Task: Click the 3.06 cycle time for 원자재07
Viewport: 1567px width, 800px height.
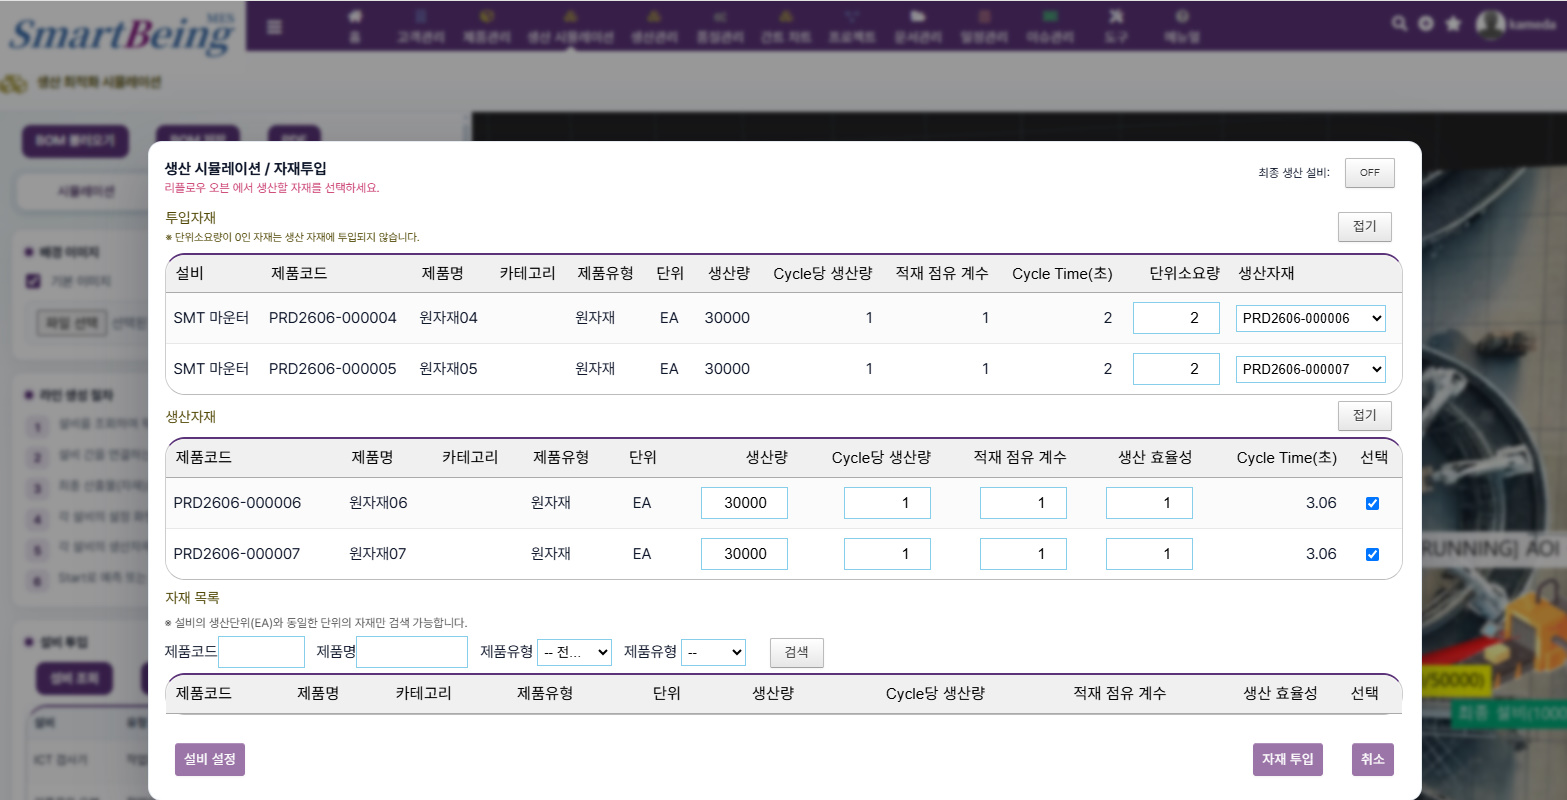Action: (x=1321, y=554)
